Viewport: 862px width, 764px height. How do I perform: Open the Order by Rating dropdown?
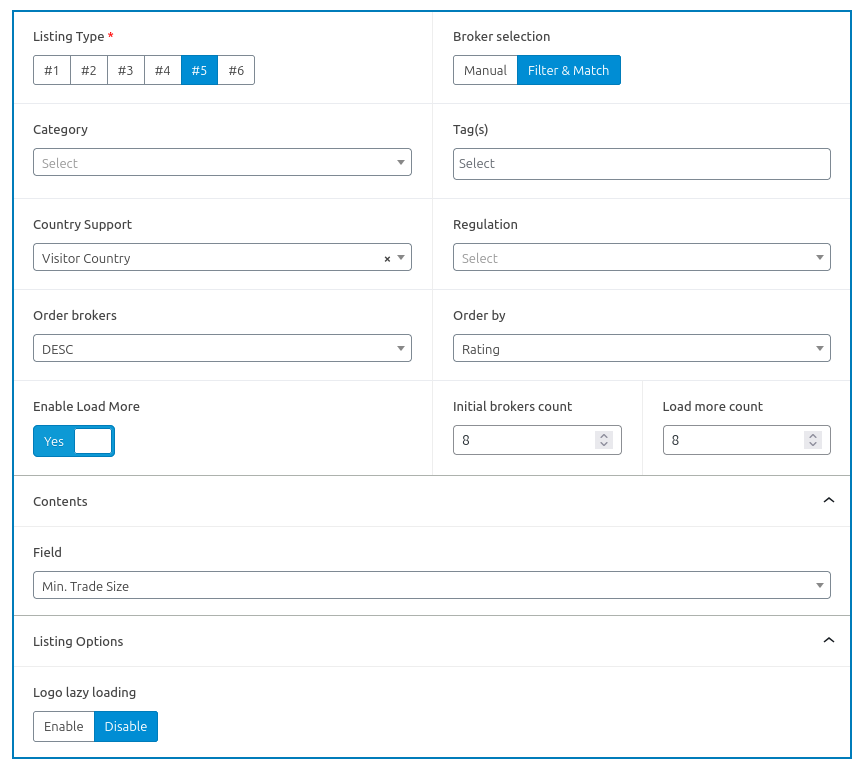pyautogui.click(x=641, y=349)
